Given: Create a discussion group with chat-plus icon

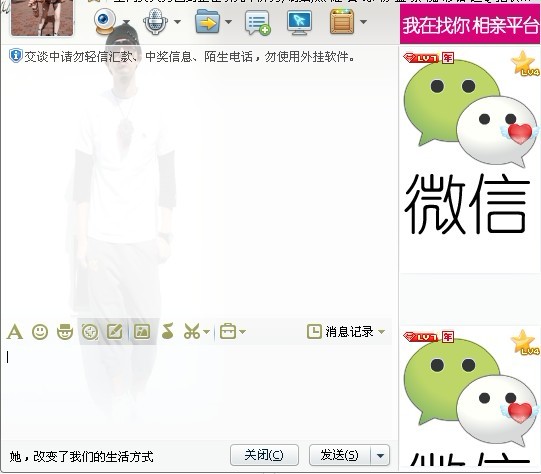Looking at the screenshot, I should click(257, 23).
